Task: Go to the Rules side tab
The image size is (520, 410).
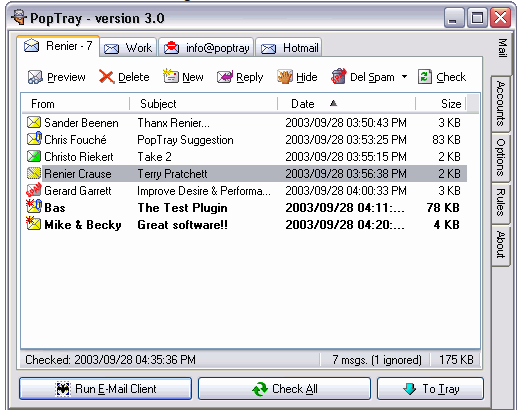Action: pyautogui.click(x=501, y=202)
